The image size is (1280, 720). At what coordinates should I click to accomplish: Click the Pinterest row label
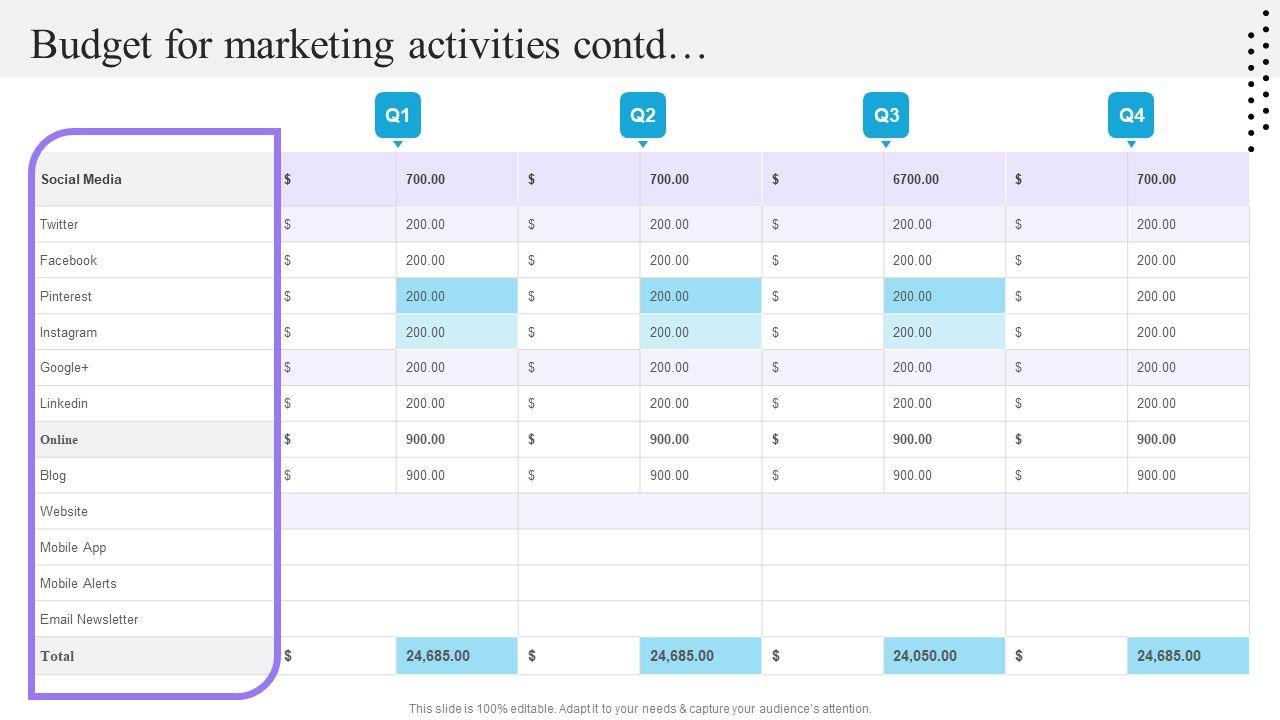(65, 296)
